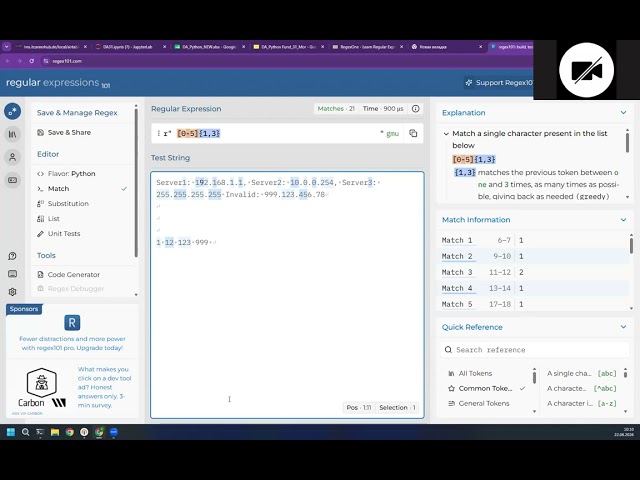Click Explanation panel scrollbar
Image resolution: width=640 pixels, height=480 pixels.
[627, 142]
